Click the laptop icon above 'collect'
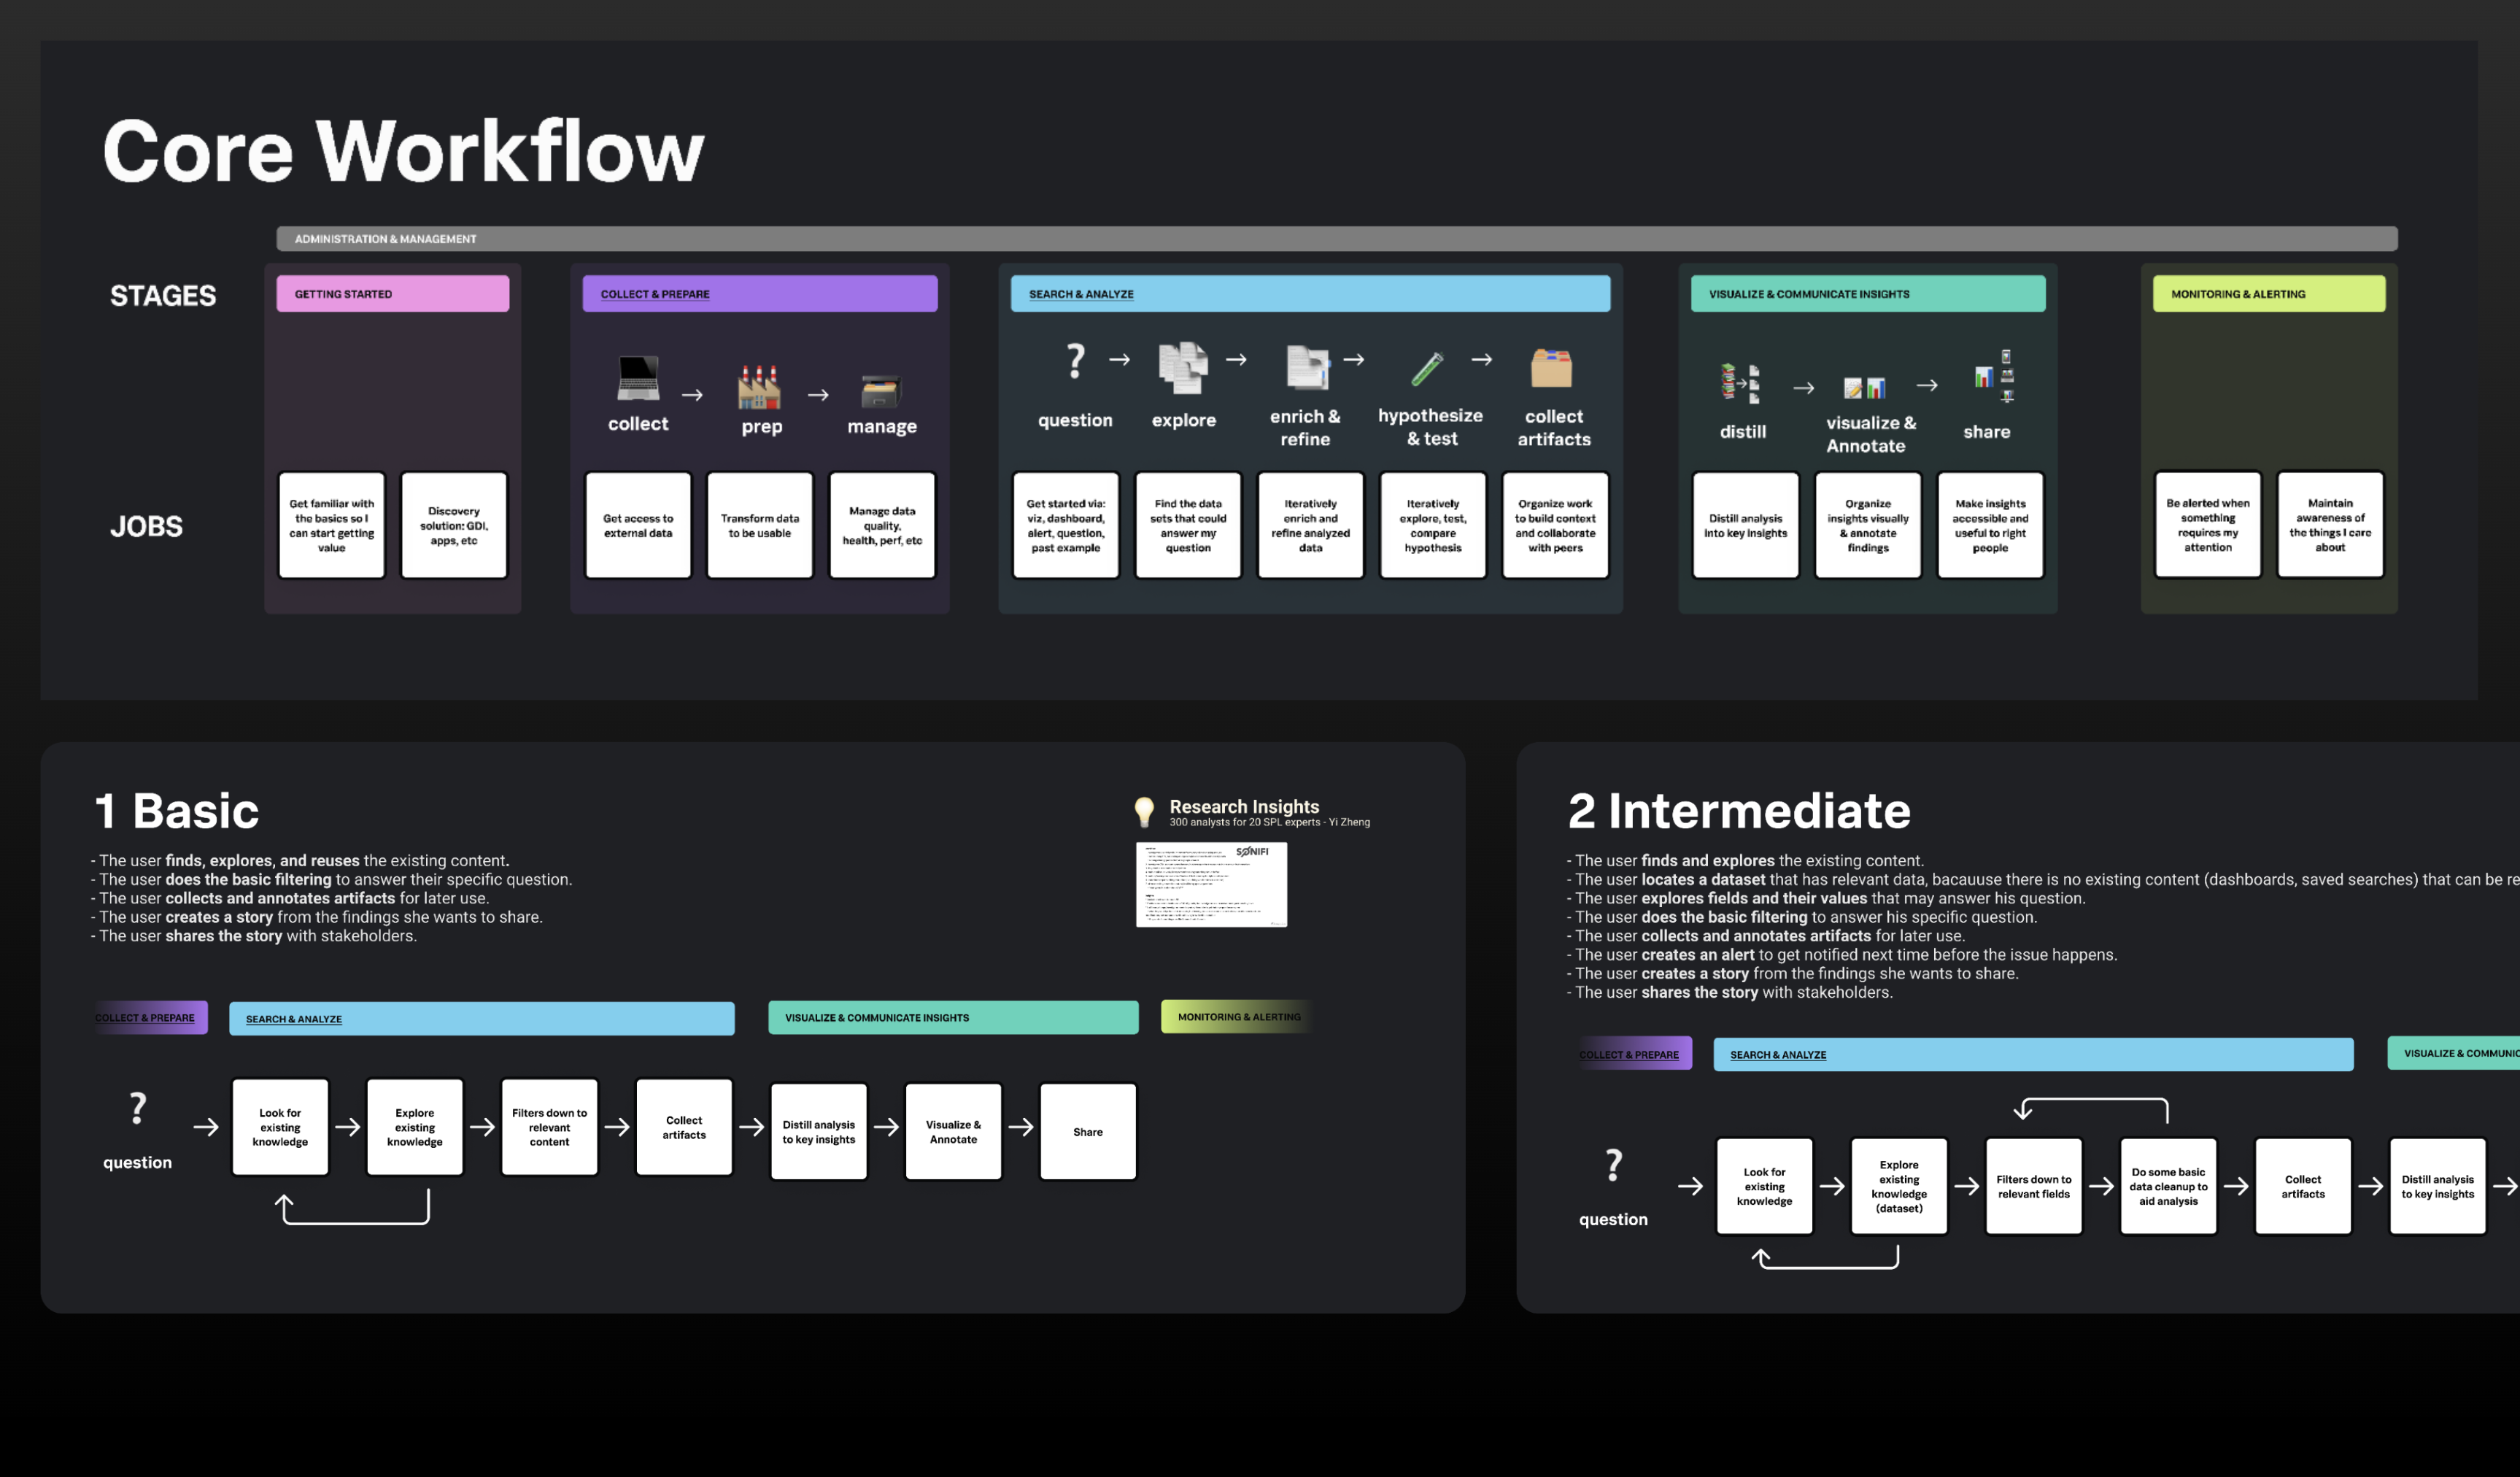This screenshot has width=2520, height=1477. pos(638,379)
